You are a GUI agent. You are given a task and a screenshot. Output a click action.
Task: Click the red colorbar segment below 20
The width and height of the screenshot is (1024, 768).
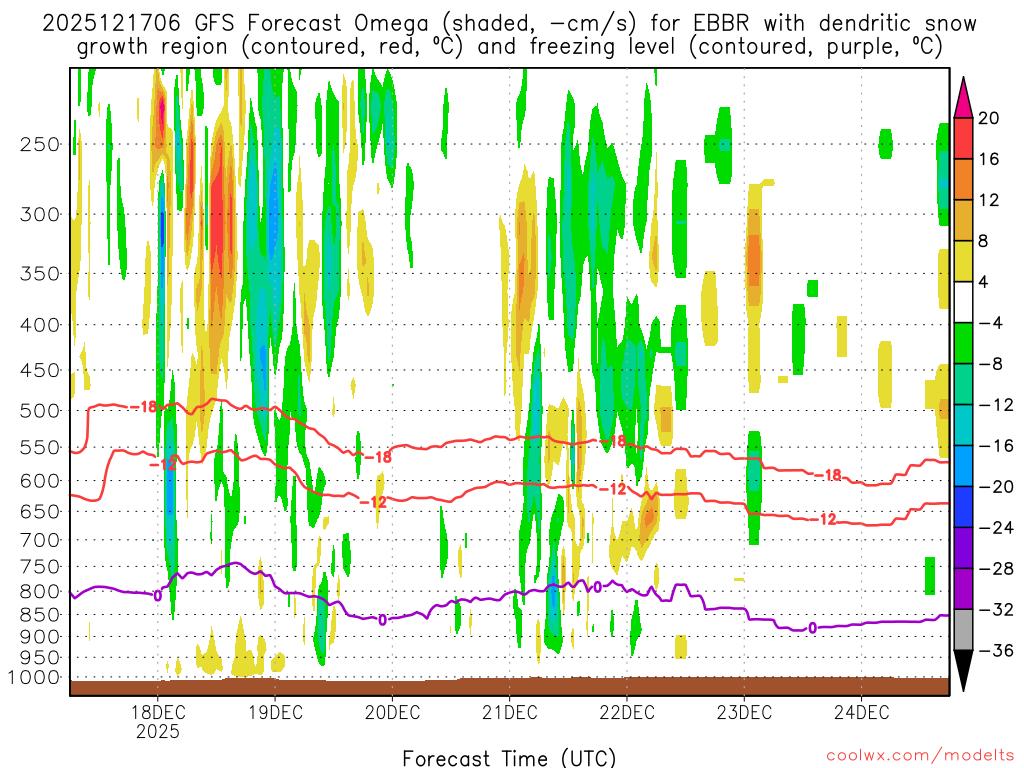(x=963, y=138)
